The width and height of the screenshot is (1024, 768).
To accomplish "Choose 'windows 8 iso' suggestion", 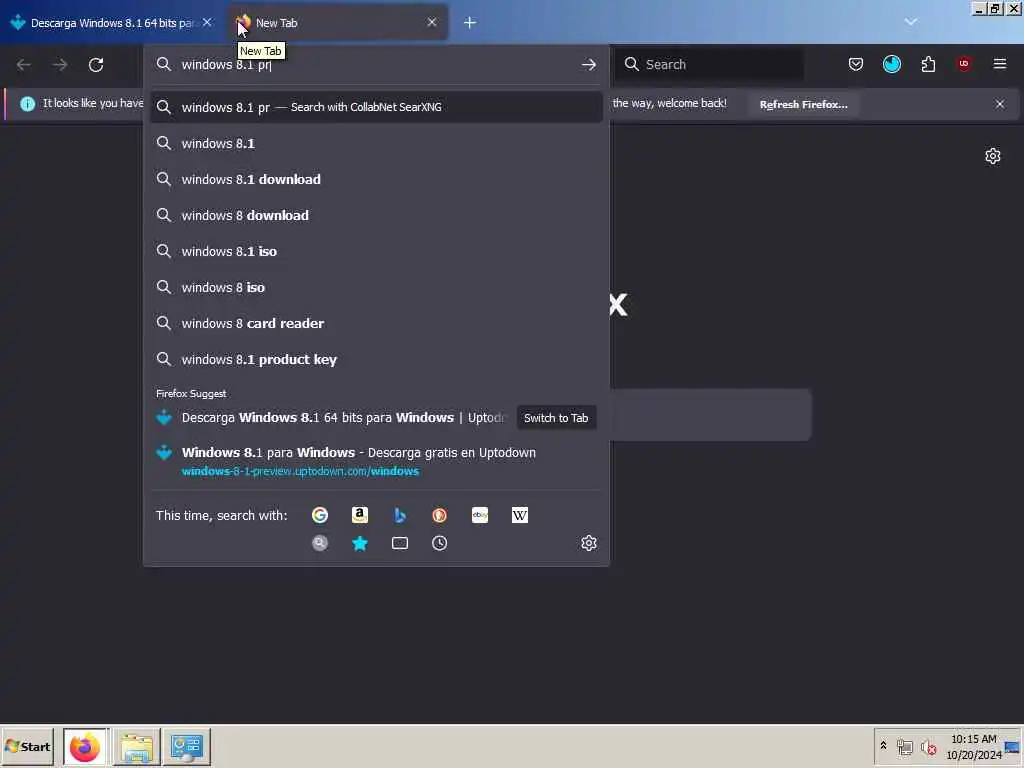I will click(376, 287).
